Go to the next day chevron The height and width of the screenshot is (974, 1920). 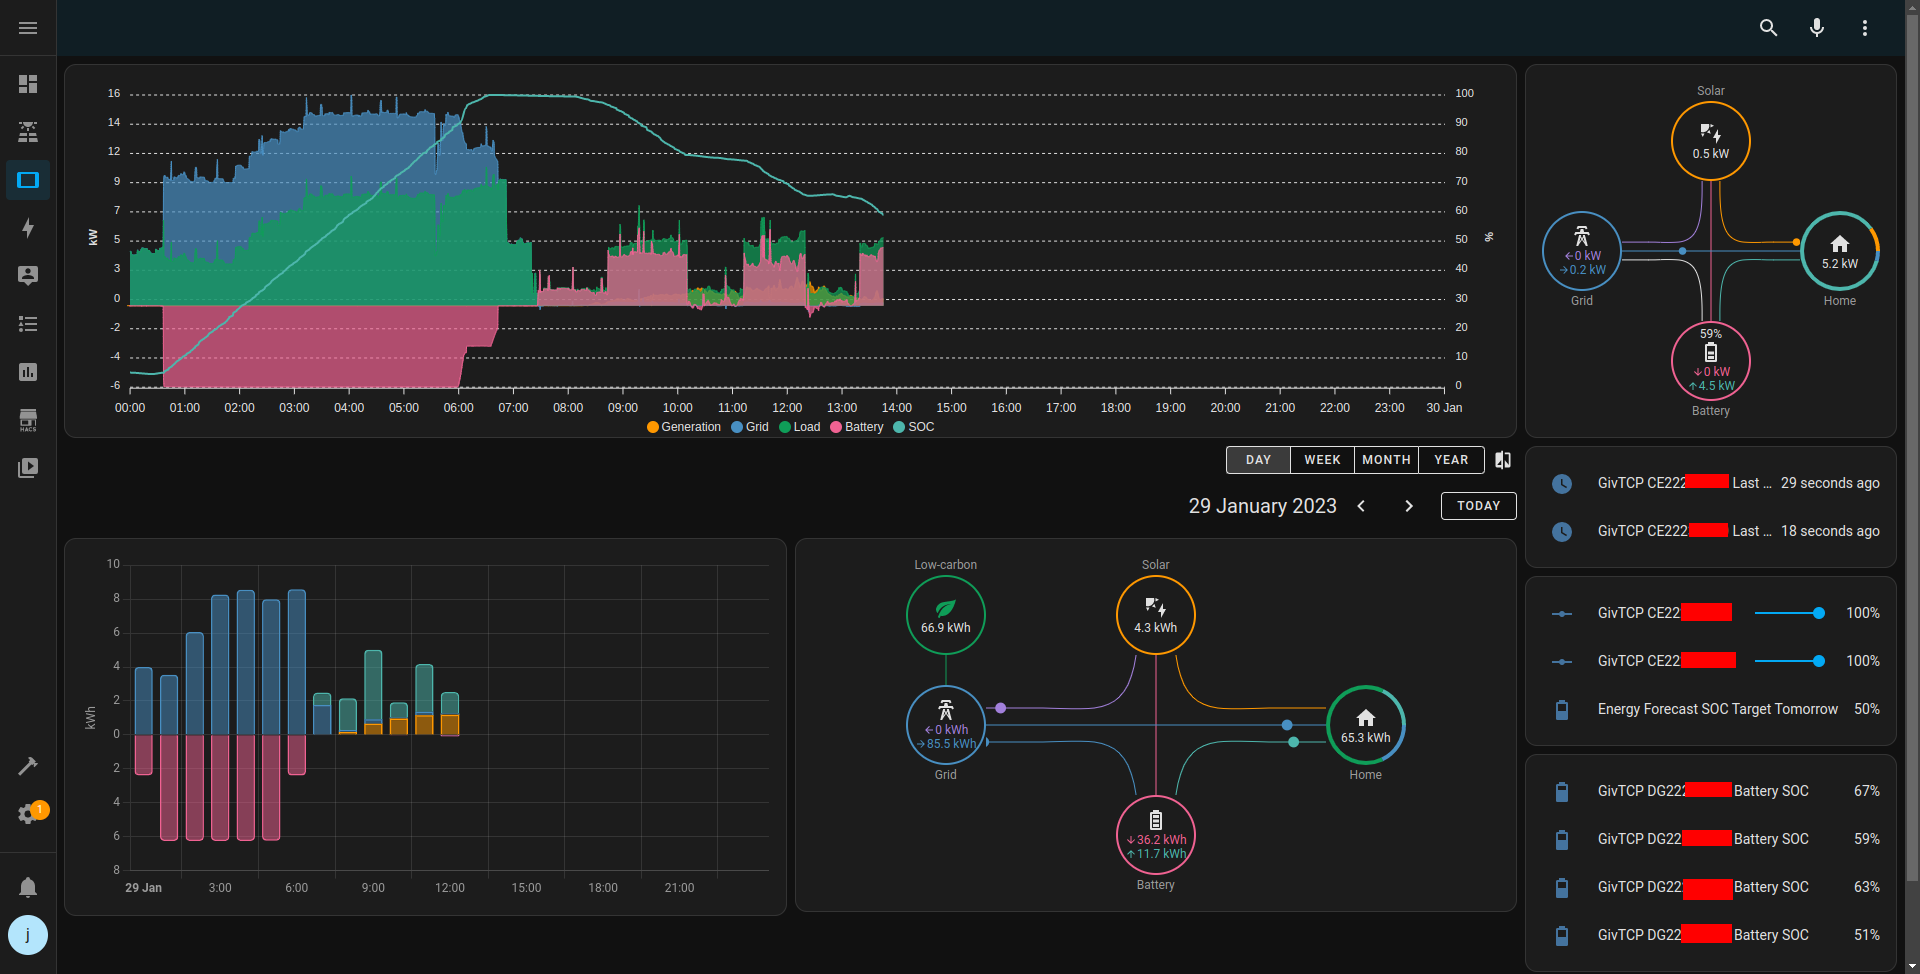click(x=1409, y=506)
